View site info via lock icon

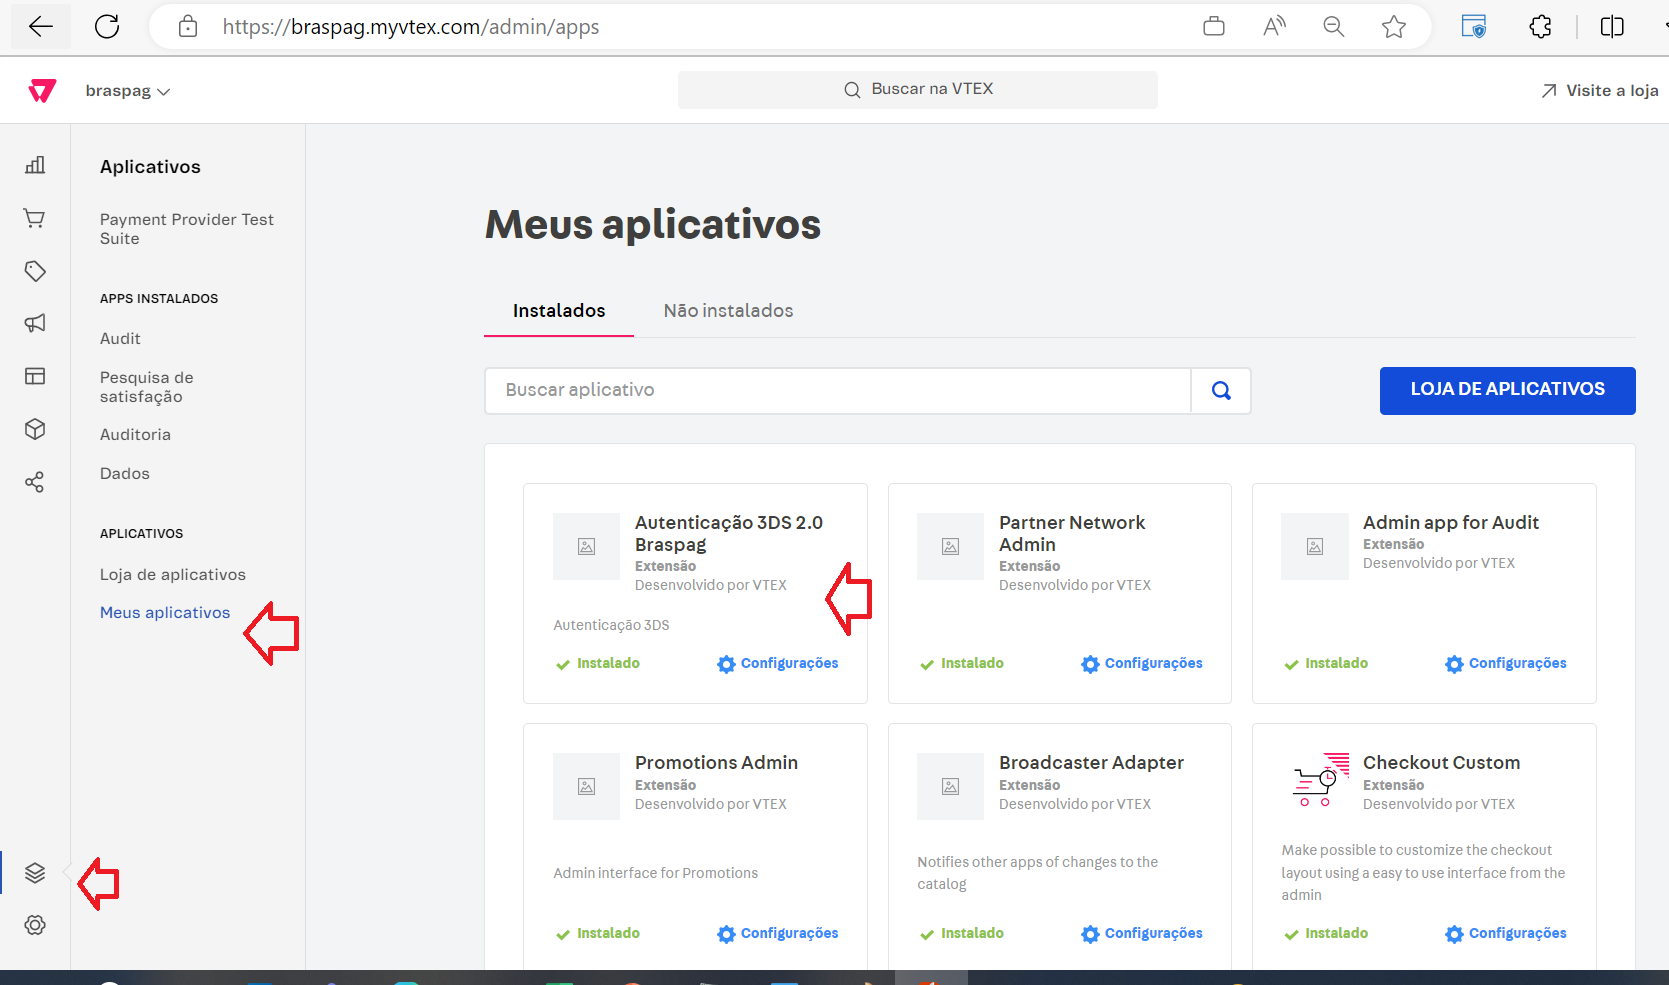(188, 27)
